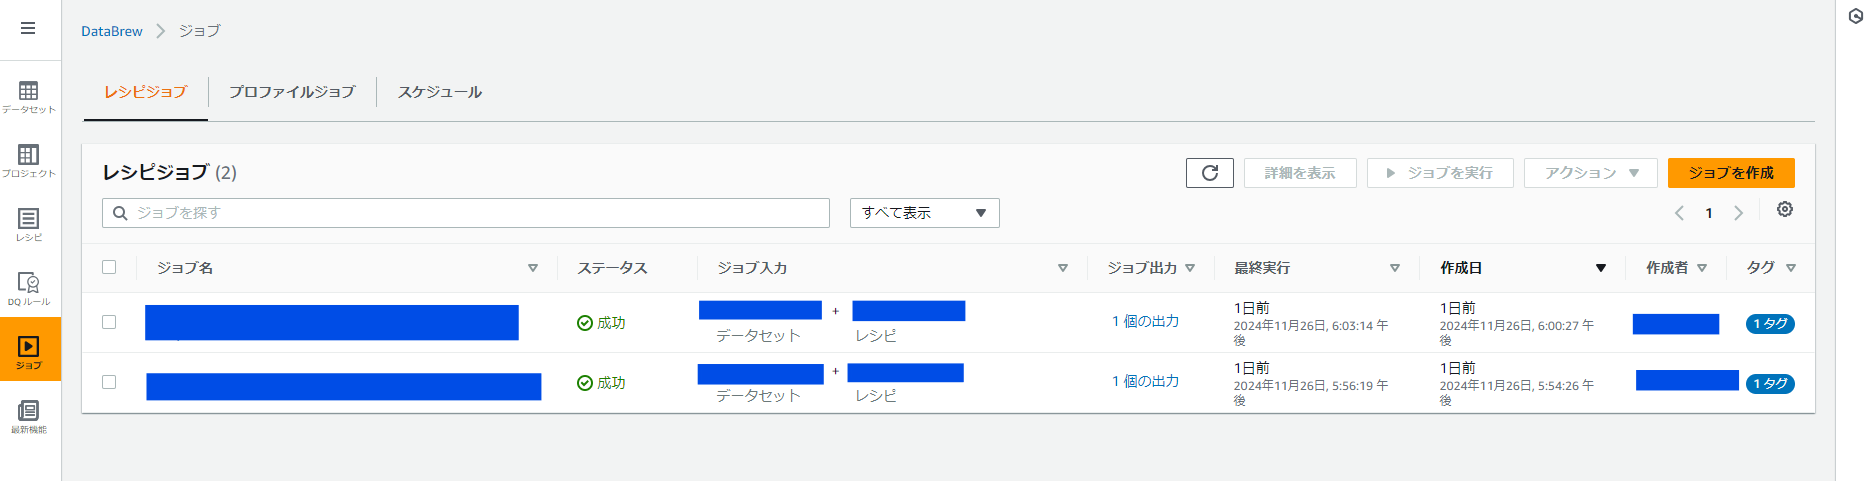Open table preferences gear icon
Viewport: 1874px width, 481px height.
pos(1785,209)
